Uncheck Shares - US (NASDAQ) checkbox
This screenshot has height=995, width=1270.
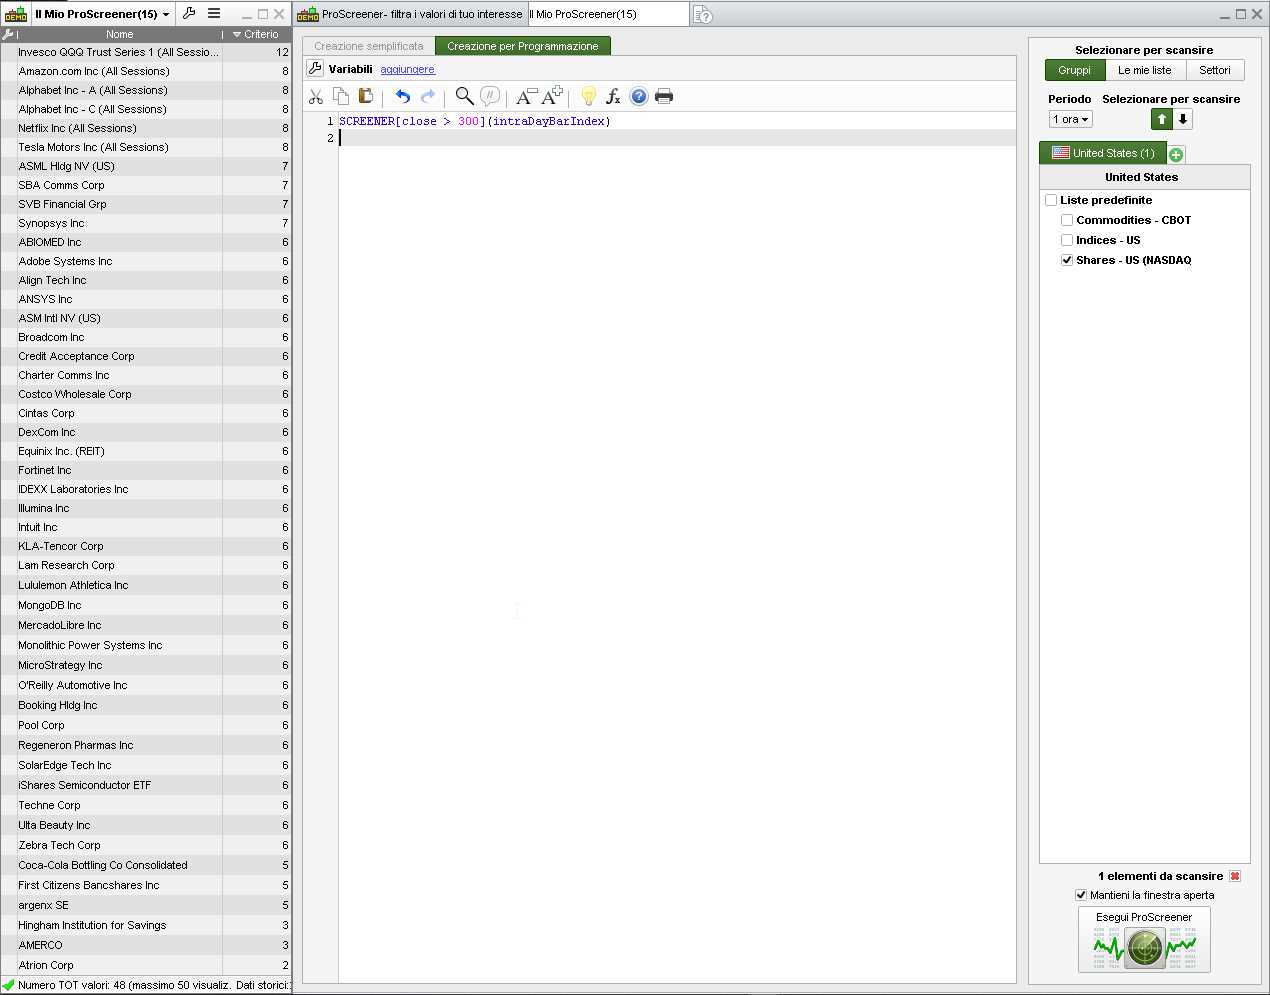coord(1067,260)
